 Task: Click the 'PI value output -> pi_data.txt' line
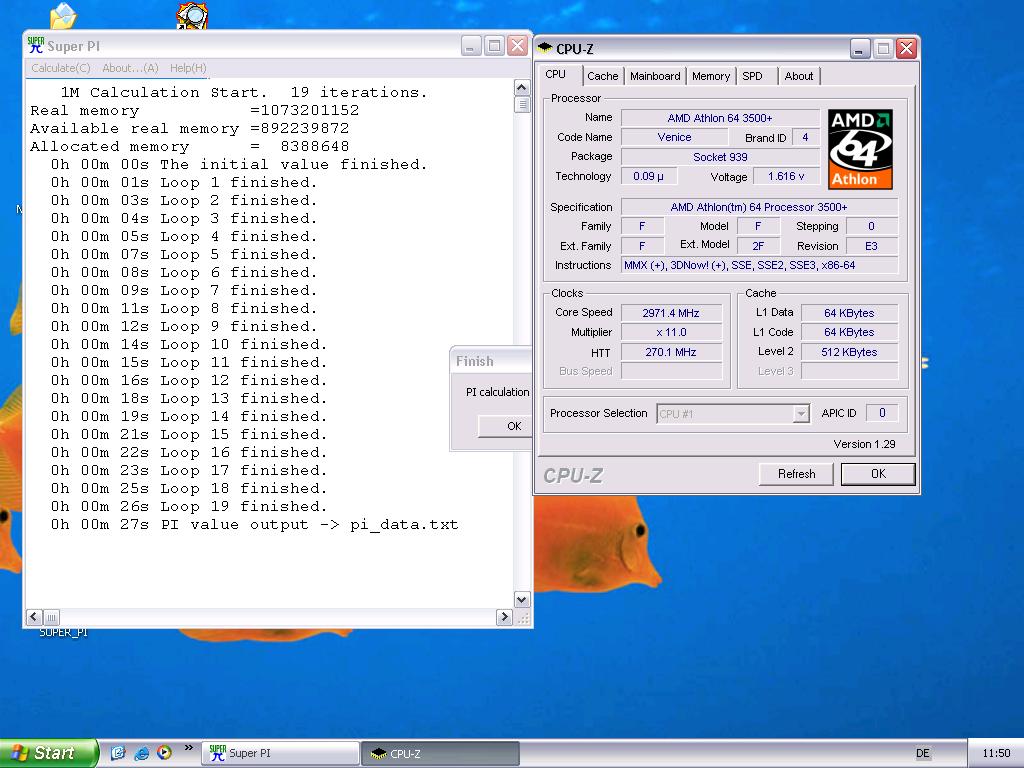pos(255,524)
